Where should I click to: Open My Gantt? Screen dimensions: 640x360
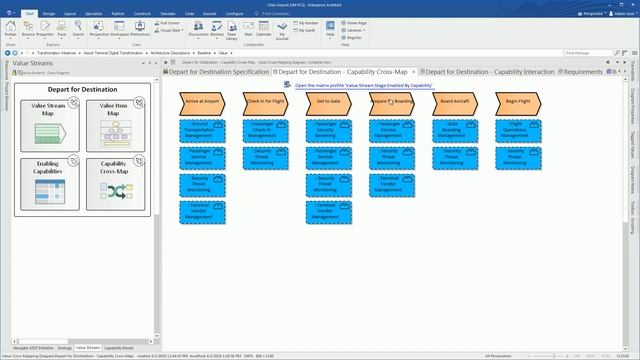click(x=304, y=31)
